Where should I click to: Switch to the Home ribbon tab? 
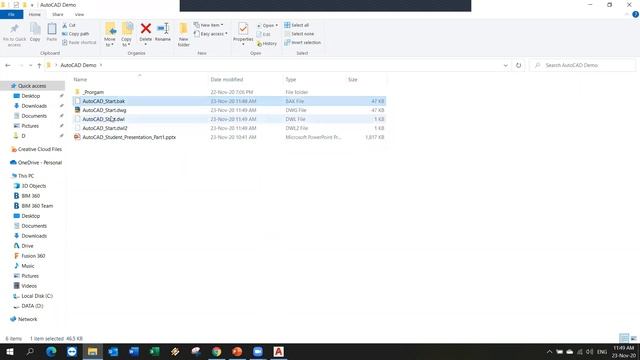point(35,15)
